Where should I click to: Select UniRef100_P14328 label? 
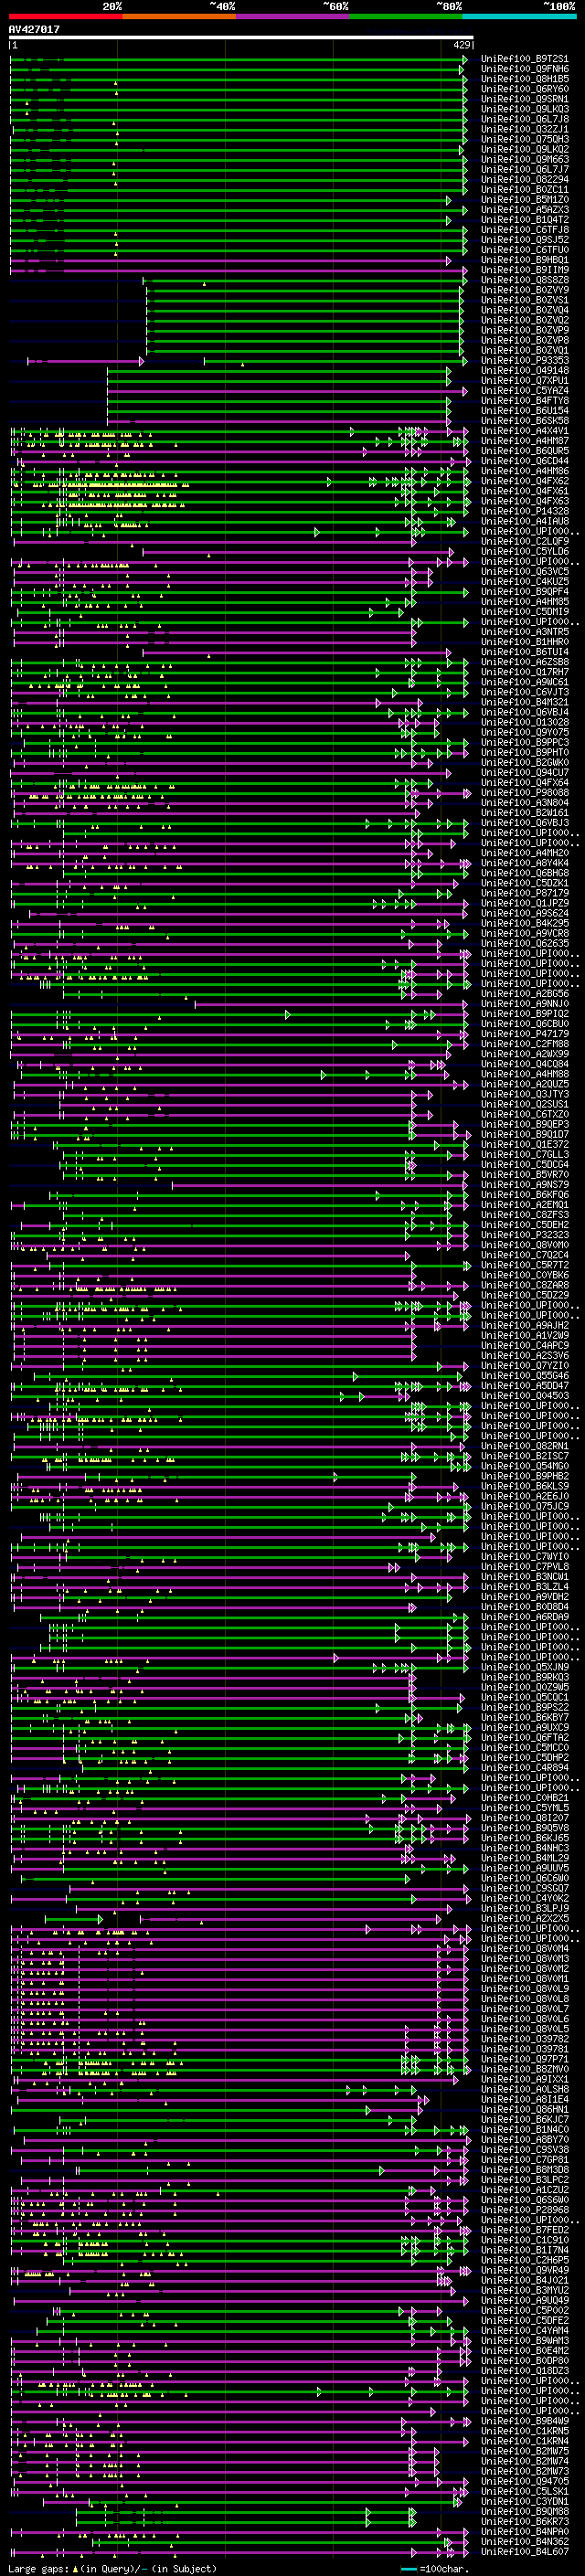point(525,511)
